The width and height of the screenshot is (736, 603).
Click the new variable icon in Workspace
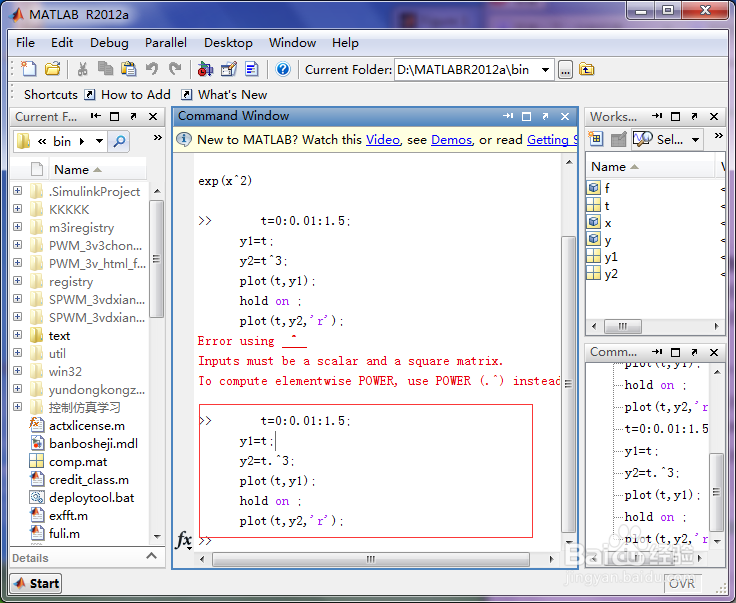tap(596, 139)
